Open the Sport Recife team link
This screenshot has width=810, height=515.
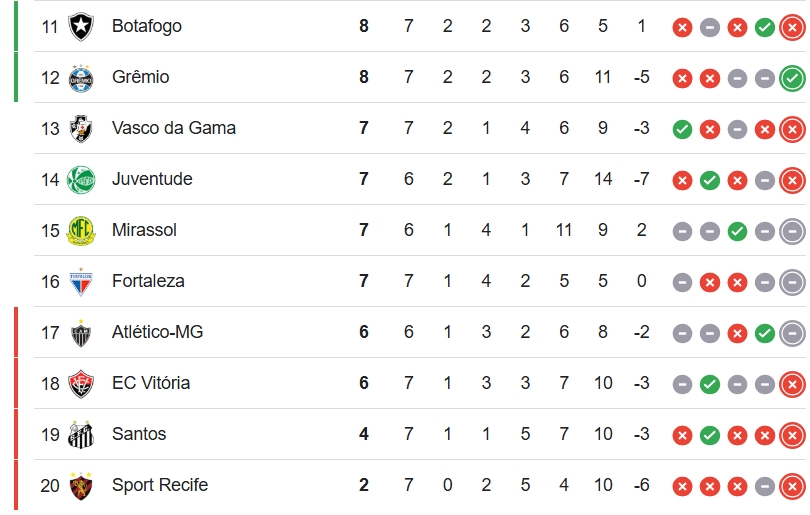(x=160, y=485)
